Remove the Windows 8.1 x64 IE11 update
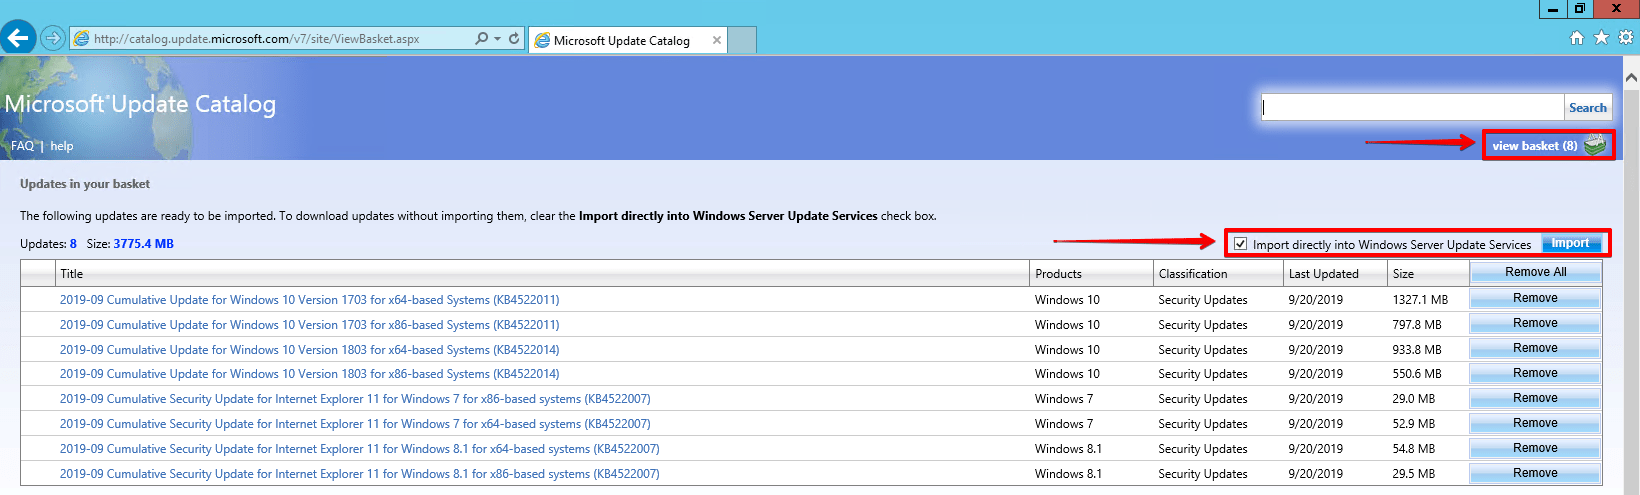 1535,448
